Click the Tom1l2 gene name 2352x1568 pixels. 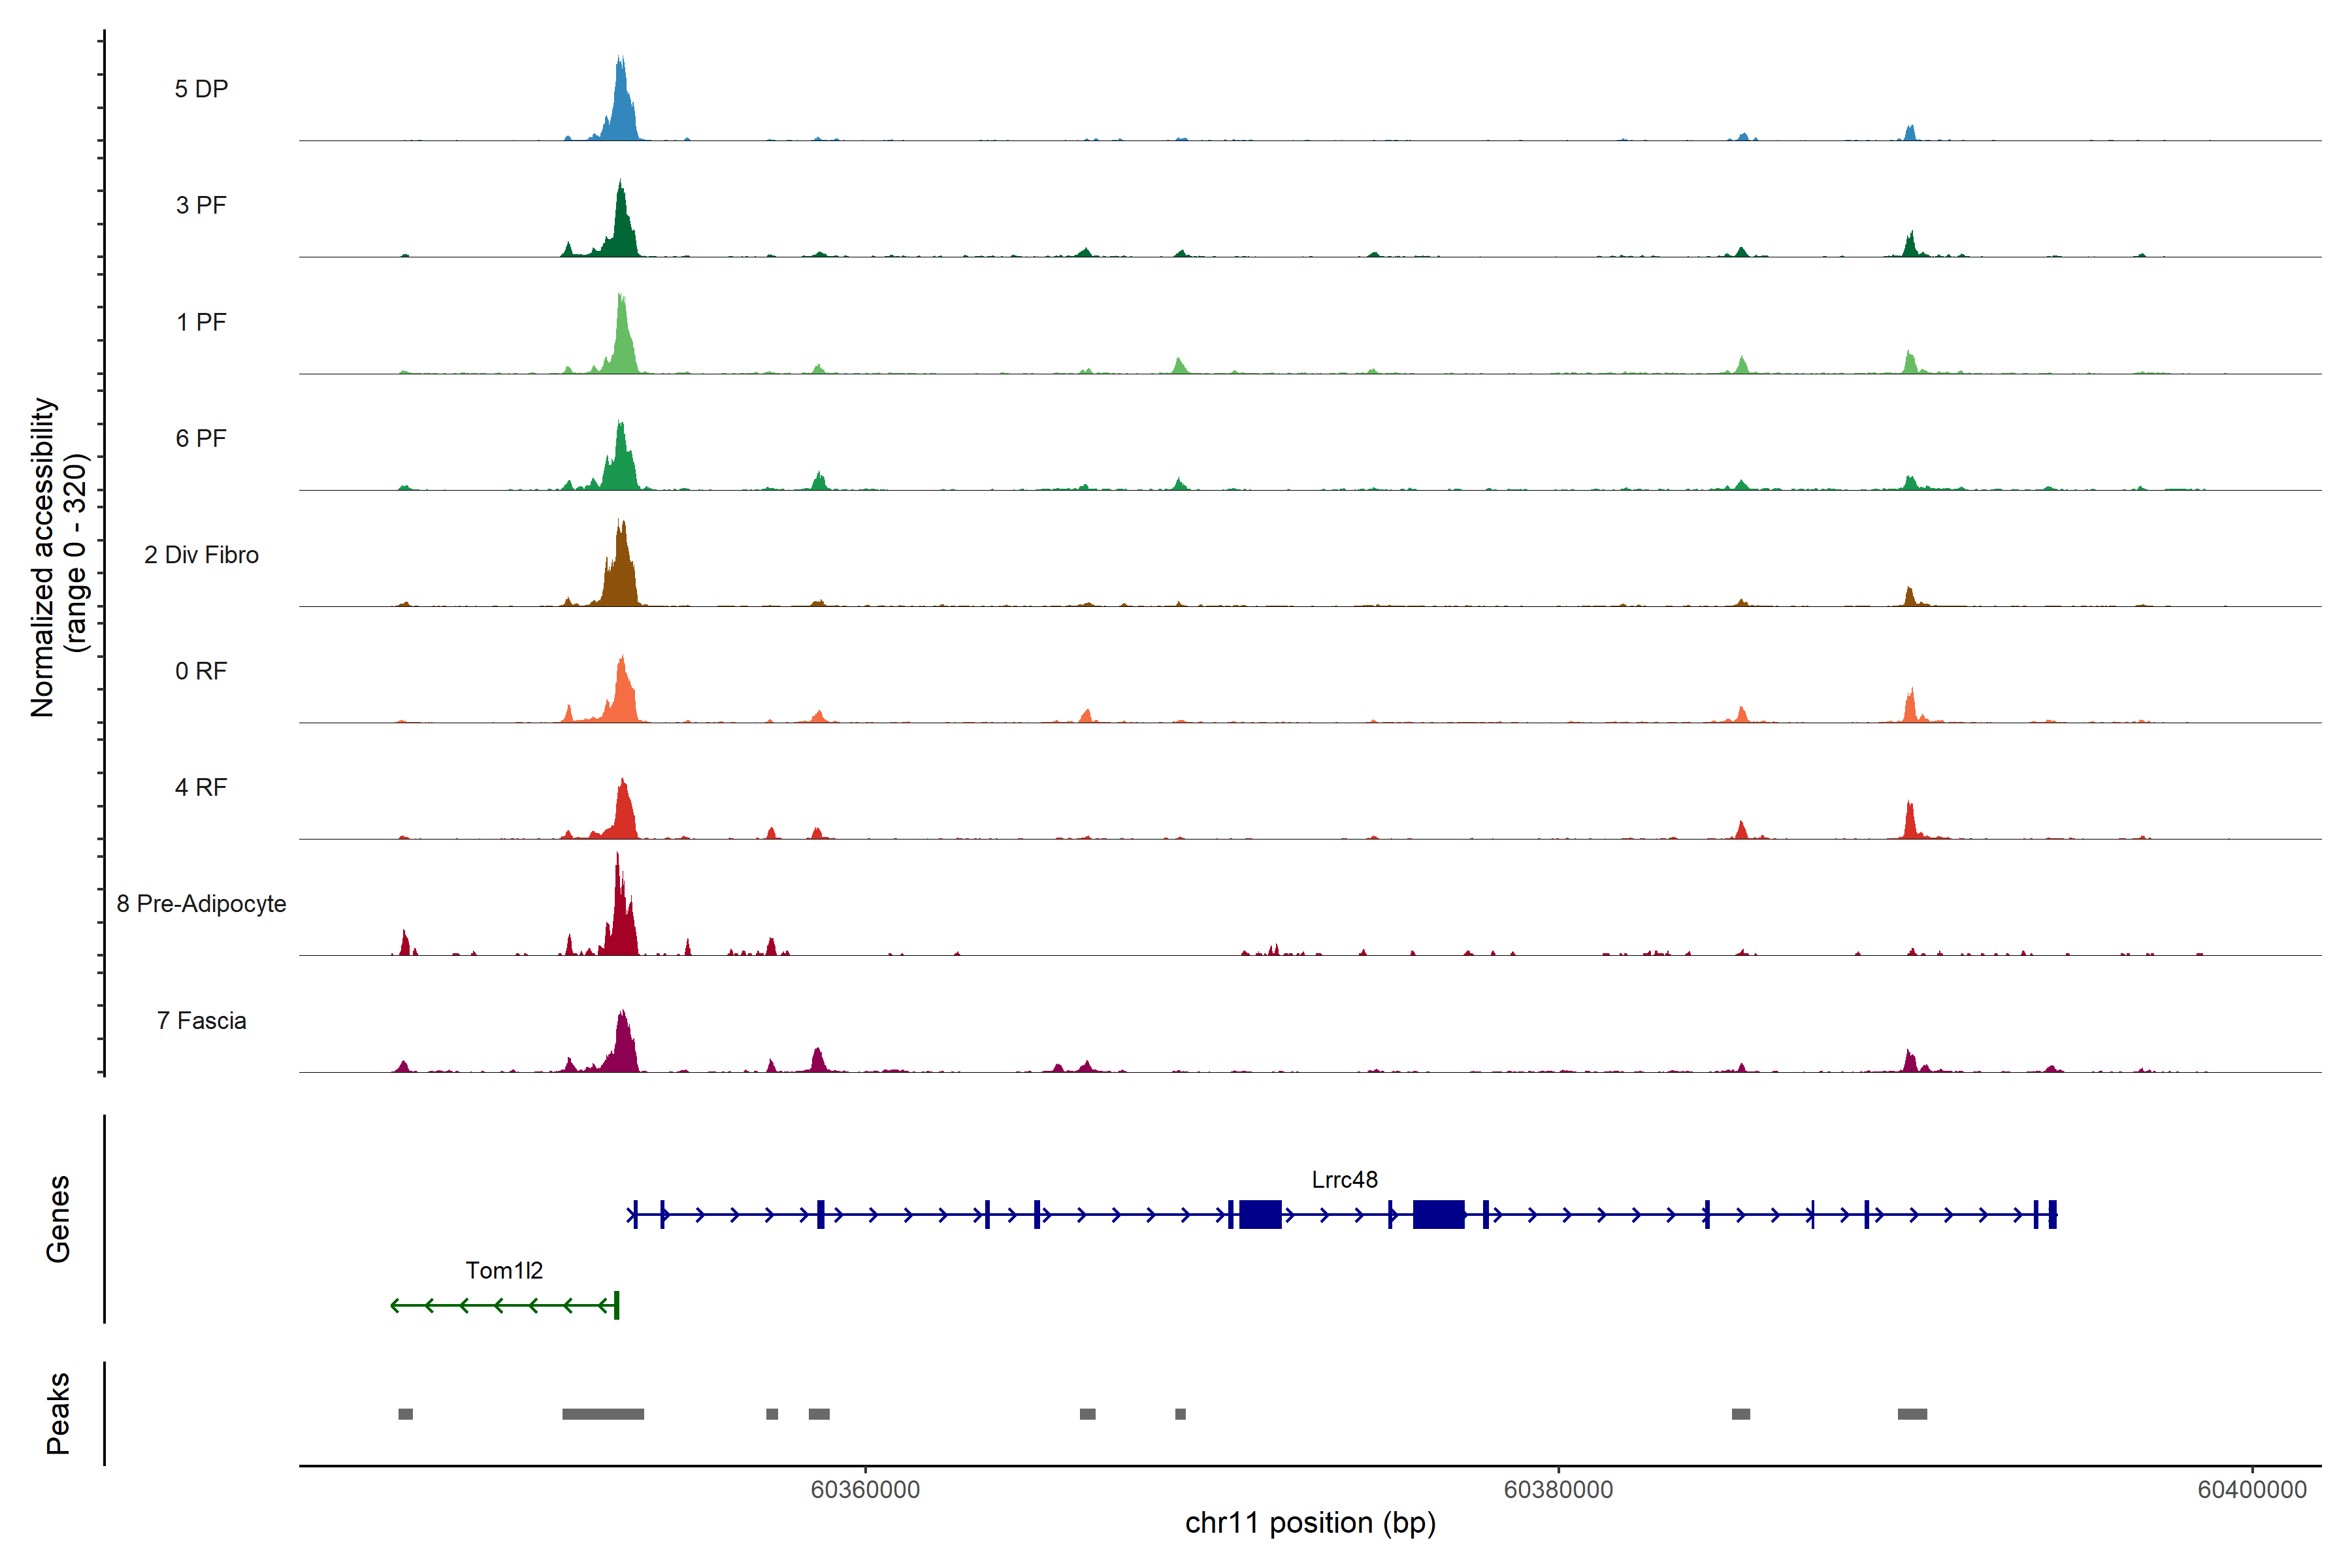tap(504, 1270)
